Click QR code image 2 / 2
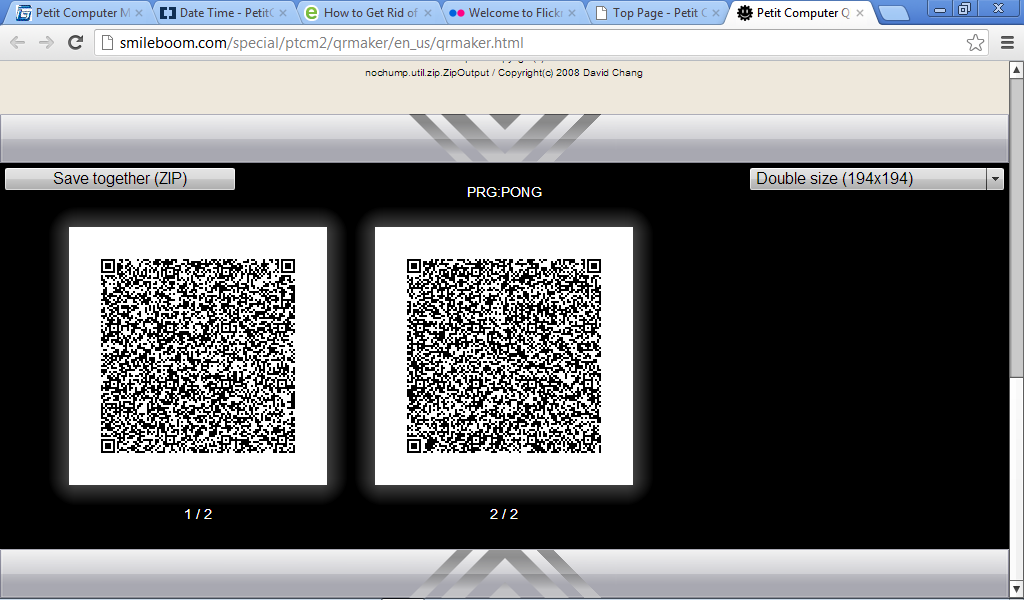1024x600 pixels. click(504, 356)
